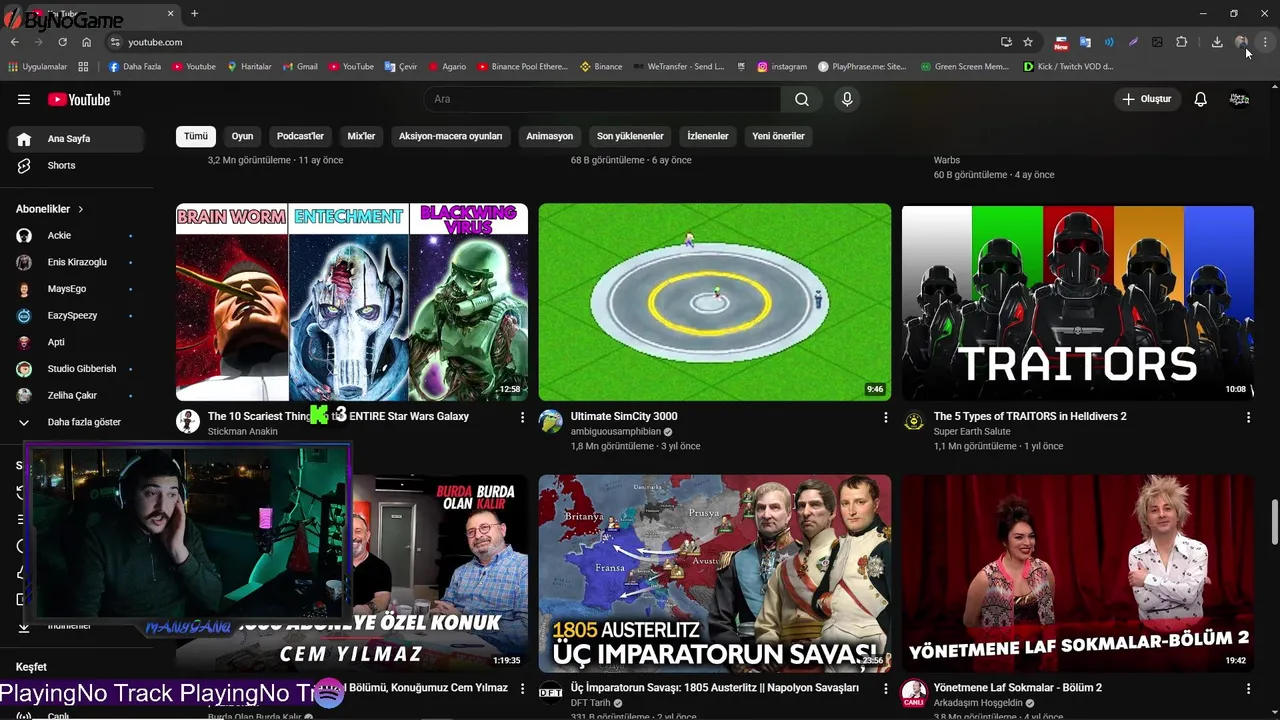Select the Tümü filter chip
Screen dimensions: 1280x720
196,136
